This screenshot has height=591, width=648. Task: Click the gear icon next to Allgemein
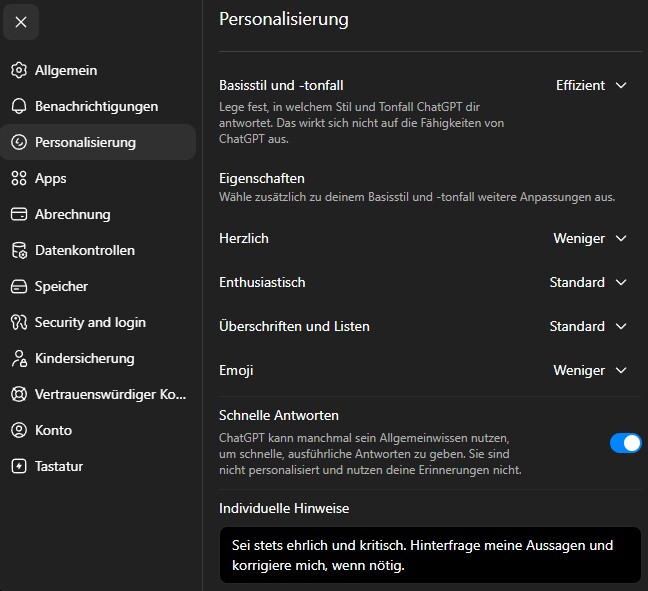coord(19,70)
